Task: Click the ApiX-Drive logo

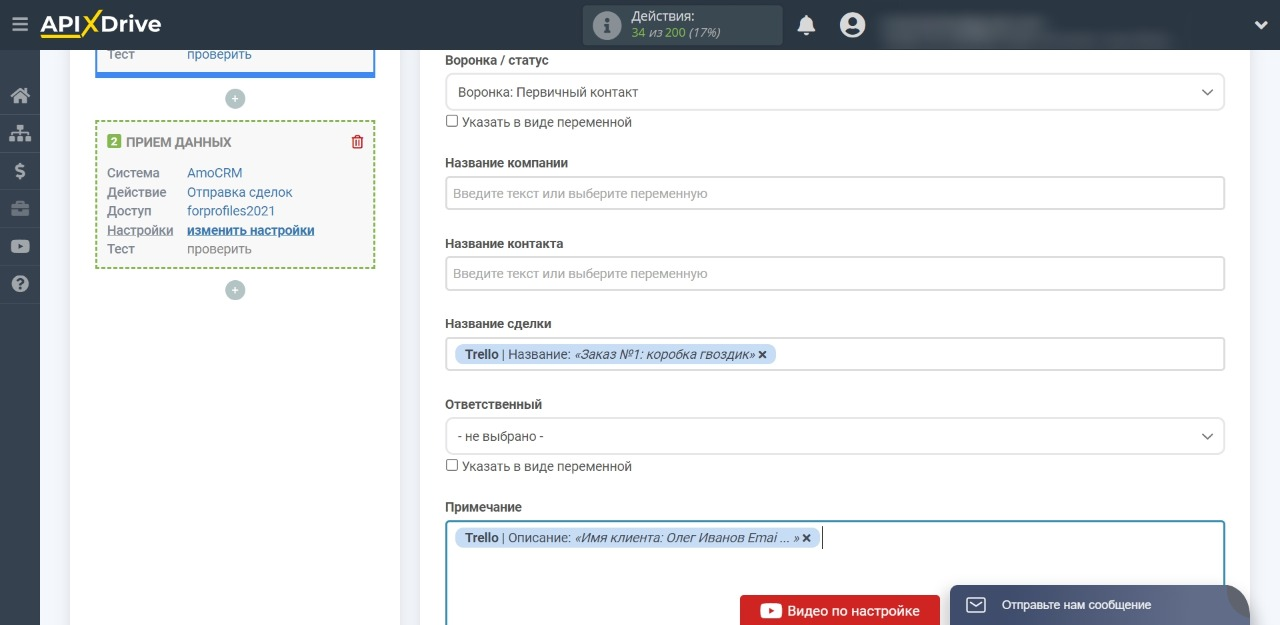Action: click(100, 25)
